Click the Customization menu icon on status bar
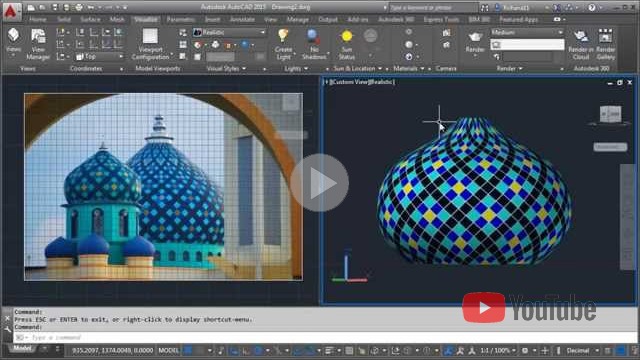The width and height of the screenshot is (640, 360). 634,350
